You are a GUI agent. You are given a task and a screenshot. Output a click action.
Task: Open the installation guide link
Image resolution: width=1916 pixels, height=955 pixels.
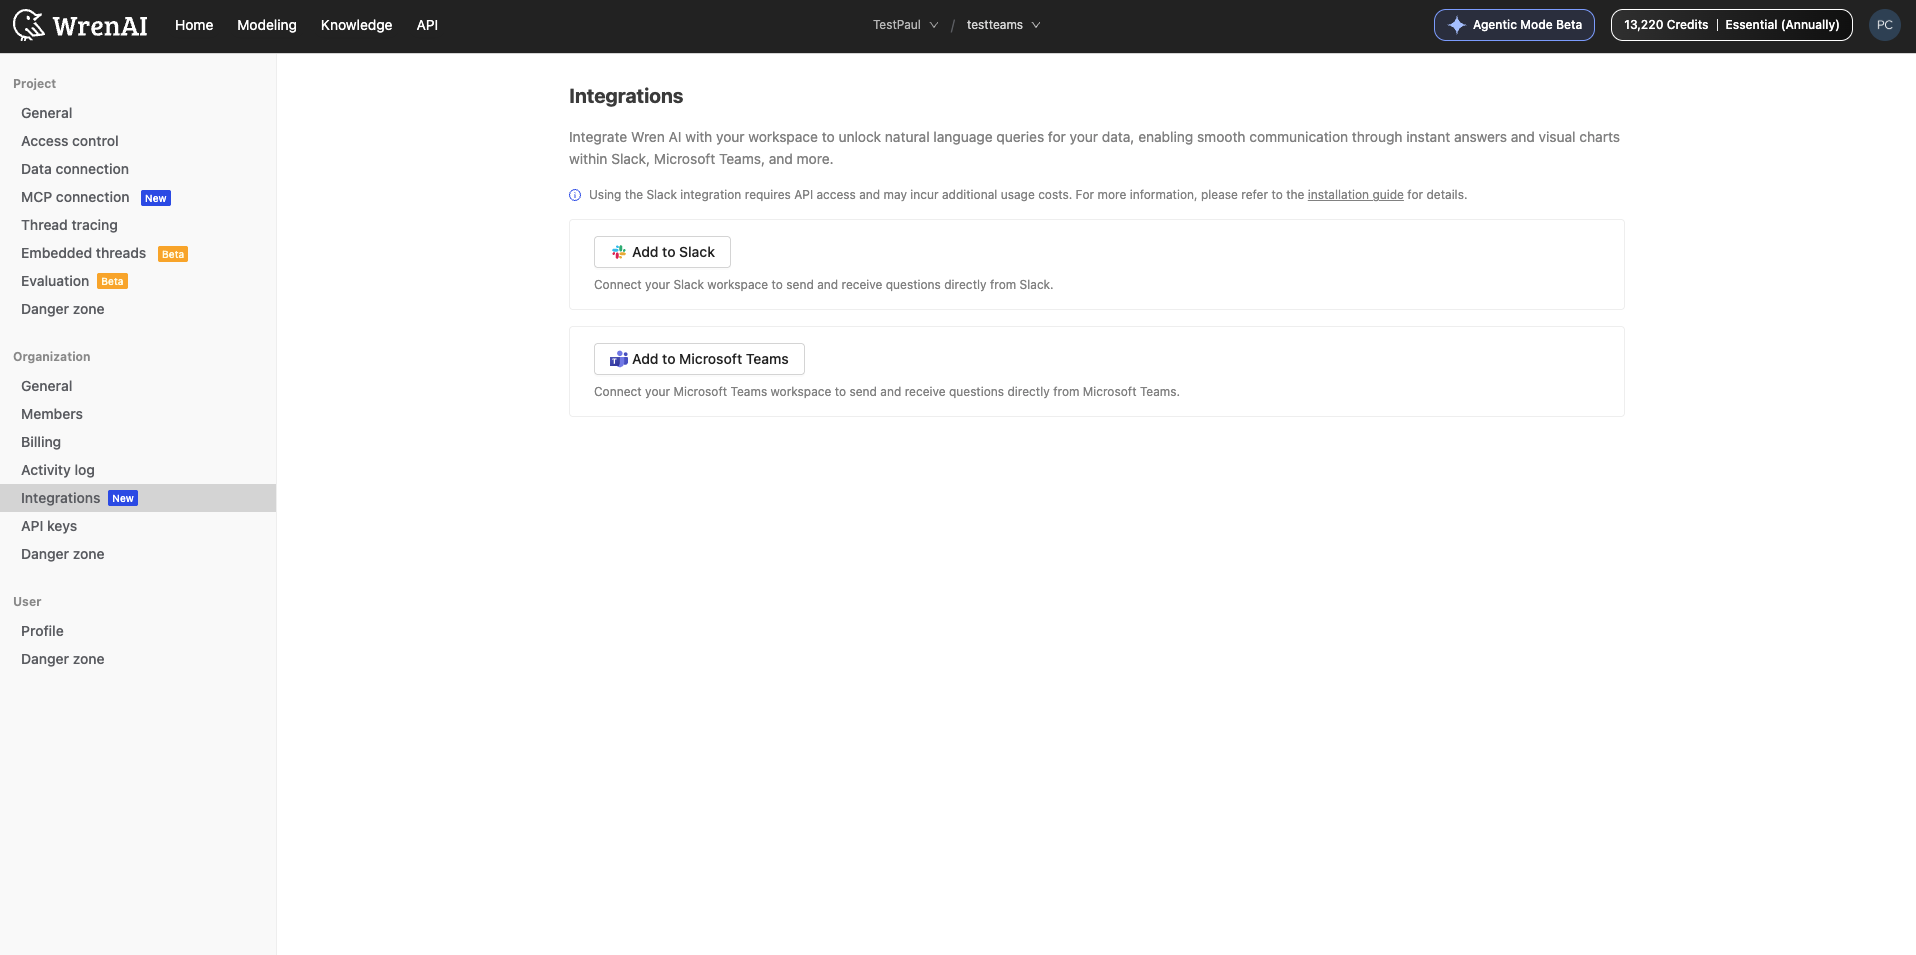coord(1355,195)
